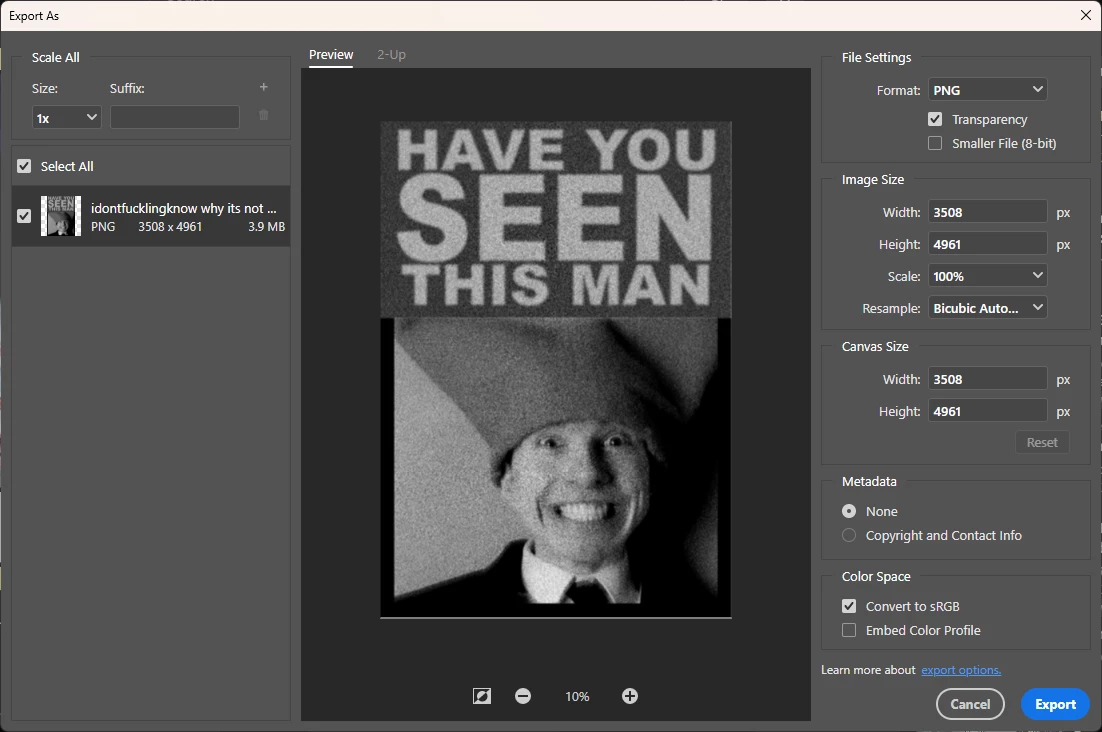Close the Export As dialog
Screen dimensions: 1102x732
tap(1086, 15)
